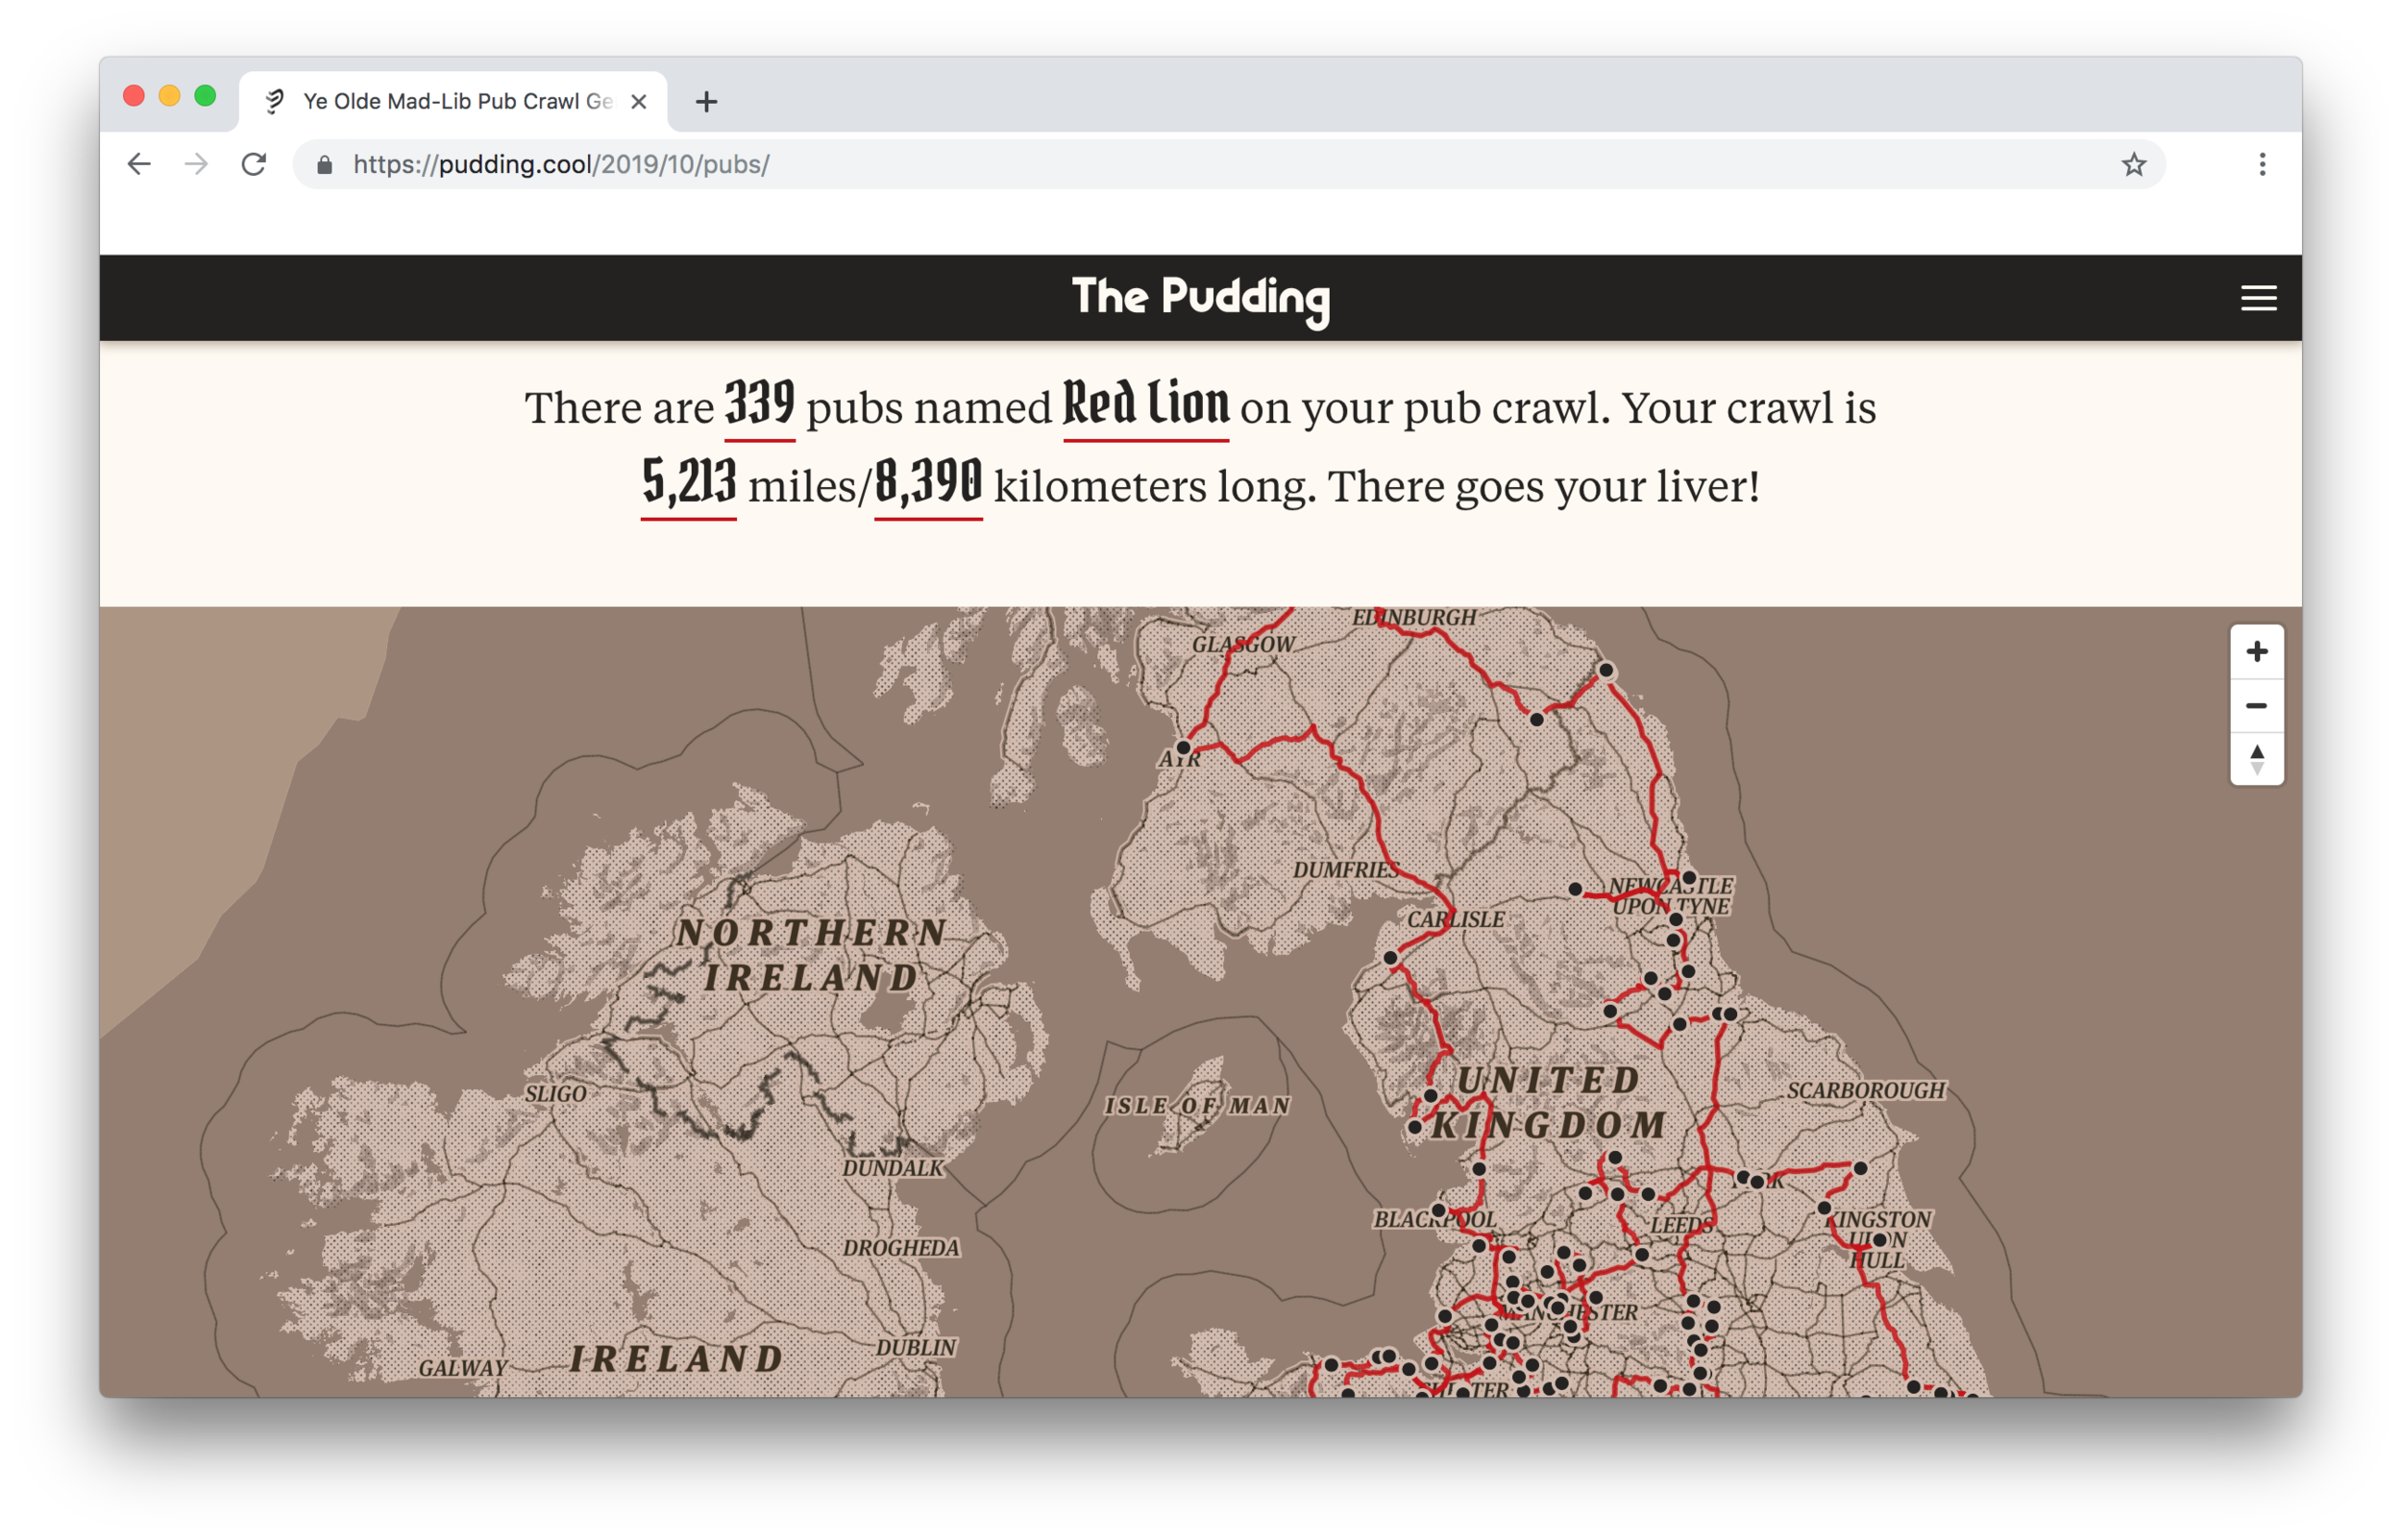Click the pub name 'Red Lion'
Screen dimensions: 2402x1540
[x=1145, y=405]
